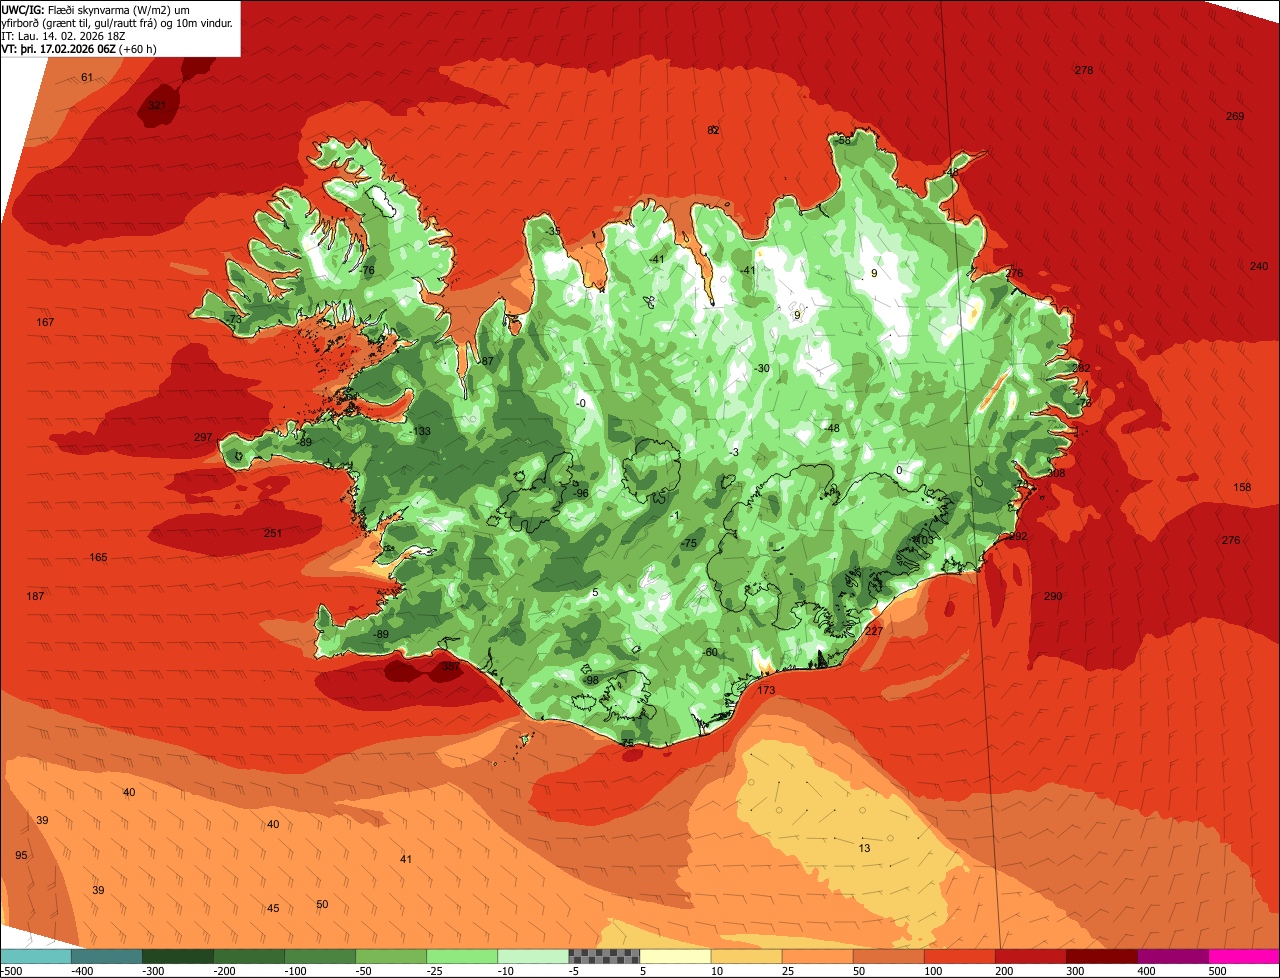Select the purple 400 to 500 legend swatch
Viewport: 1280px width, 978px height.
pos(1173,956)
